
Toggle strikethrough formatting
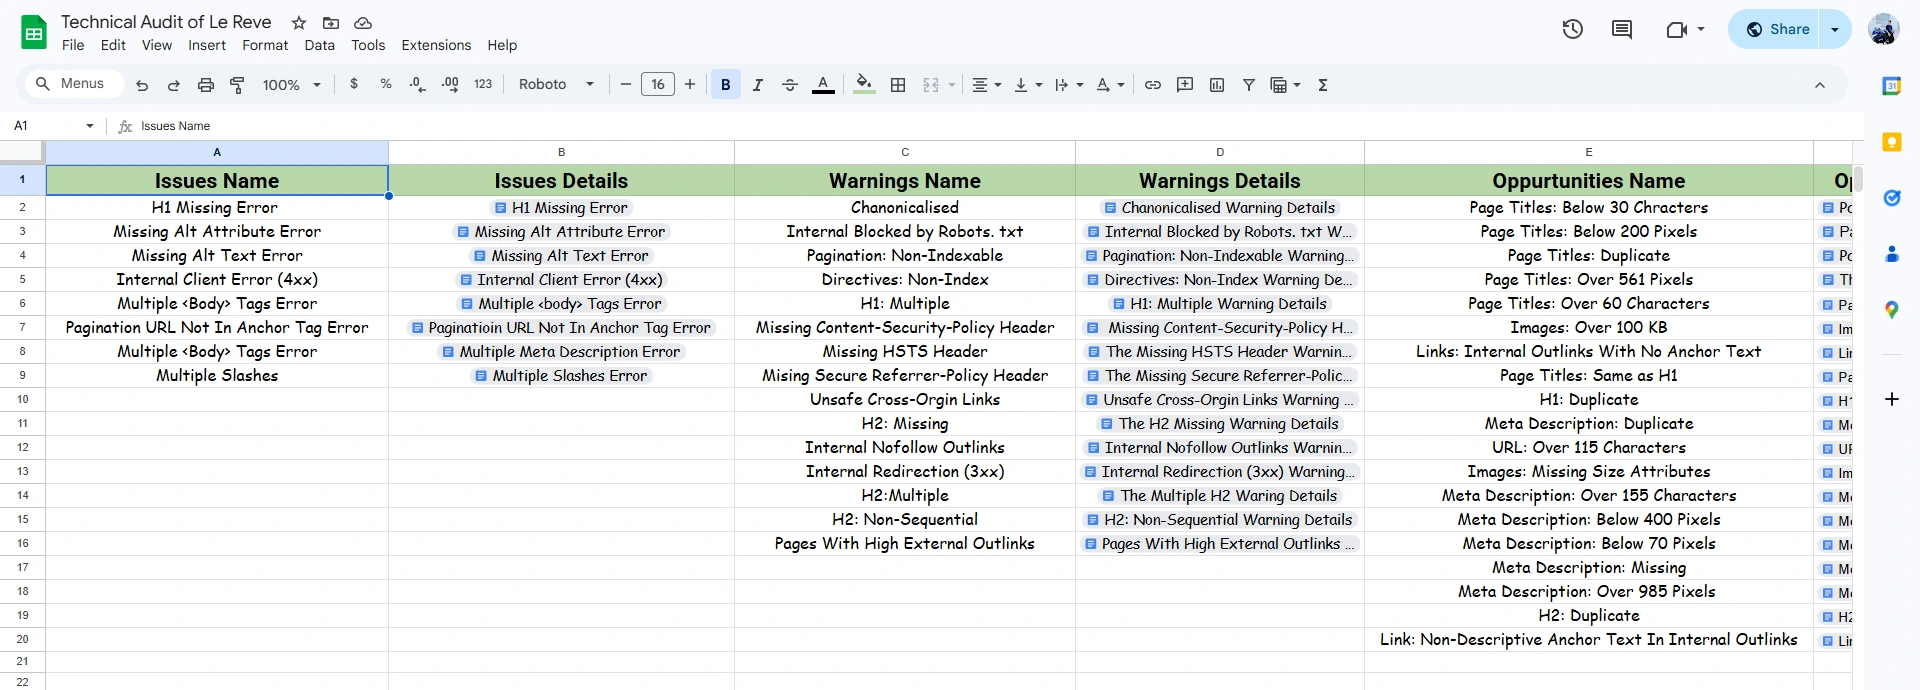790,85
